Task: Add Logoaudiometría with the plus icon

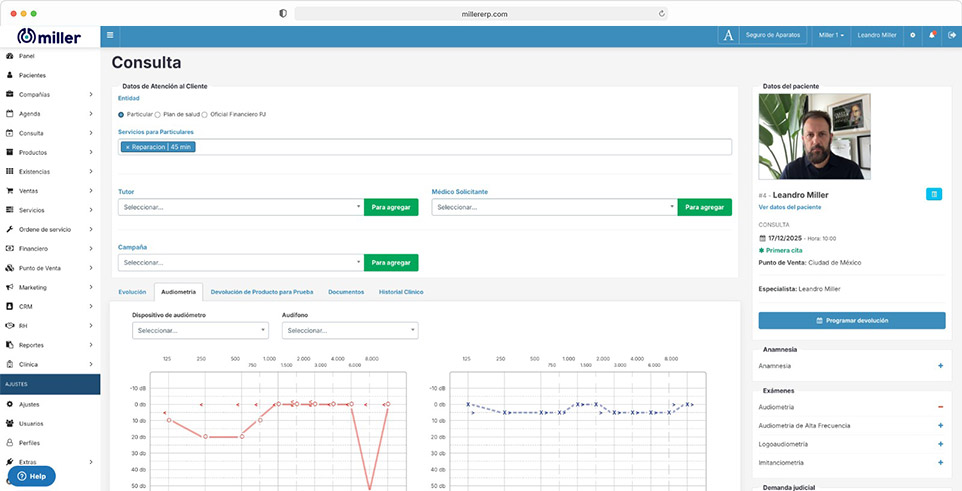Action: pos(941,444)
